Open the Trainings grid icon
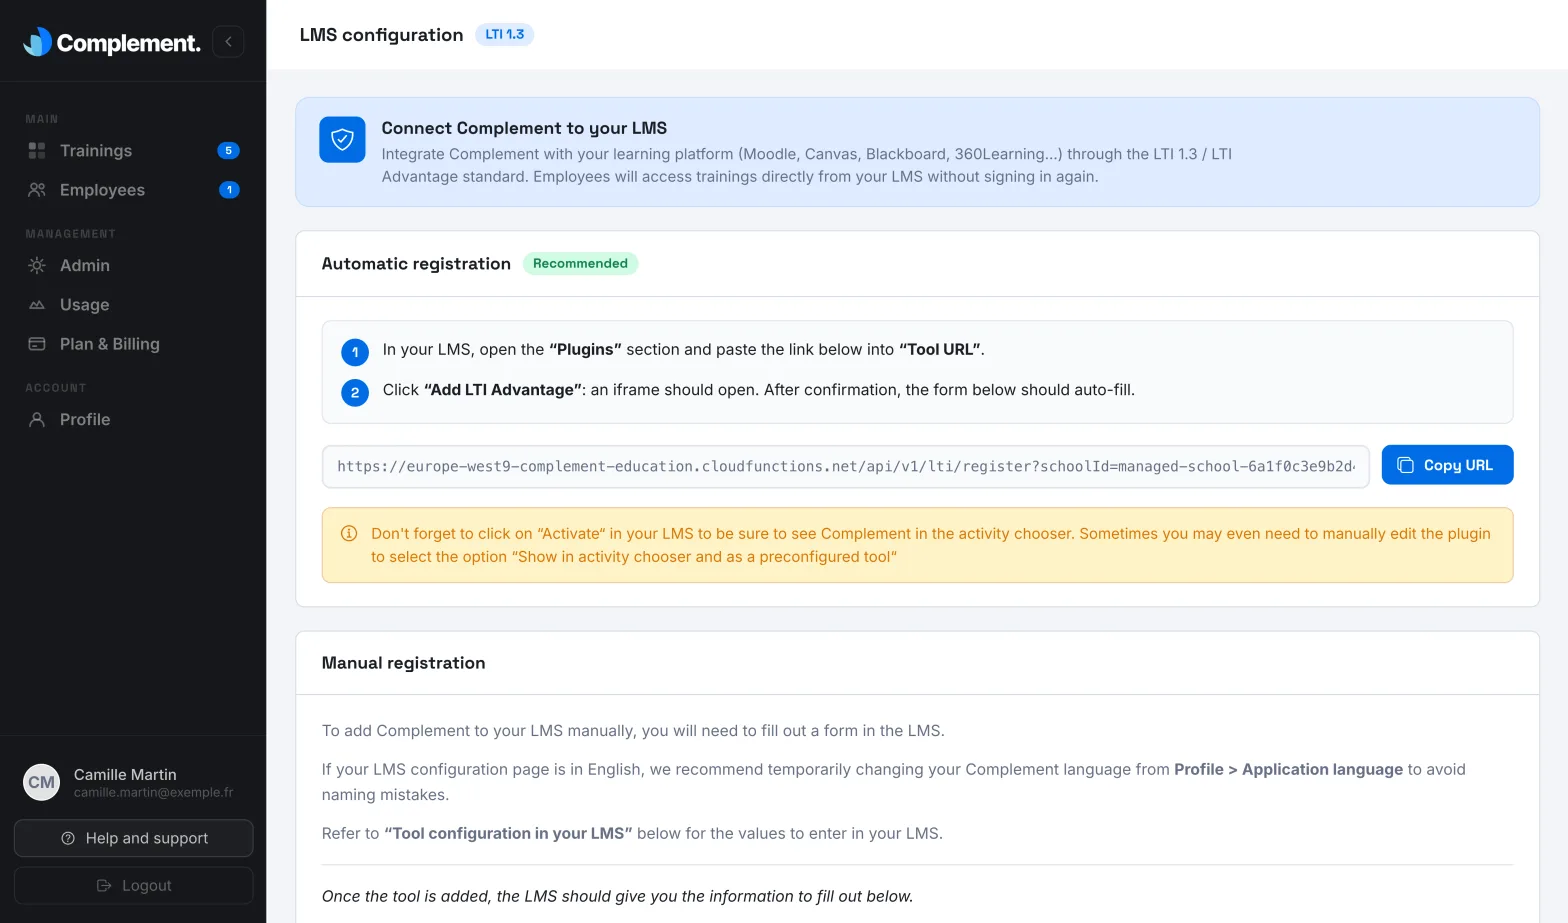 37,151
